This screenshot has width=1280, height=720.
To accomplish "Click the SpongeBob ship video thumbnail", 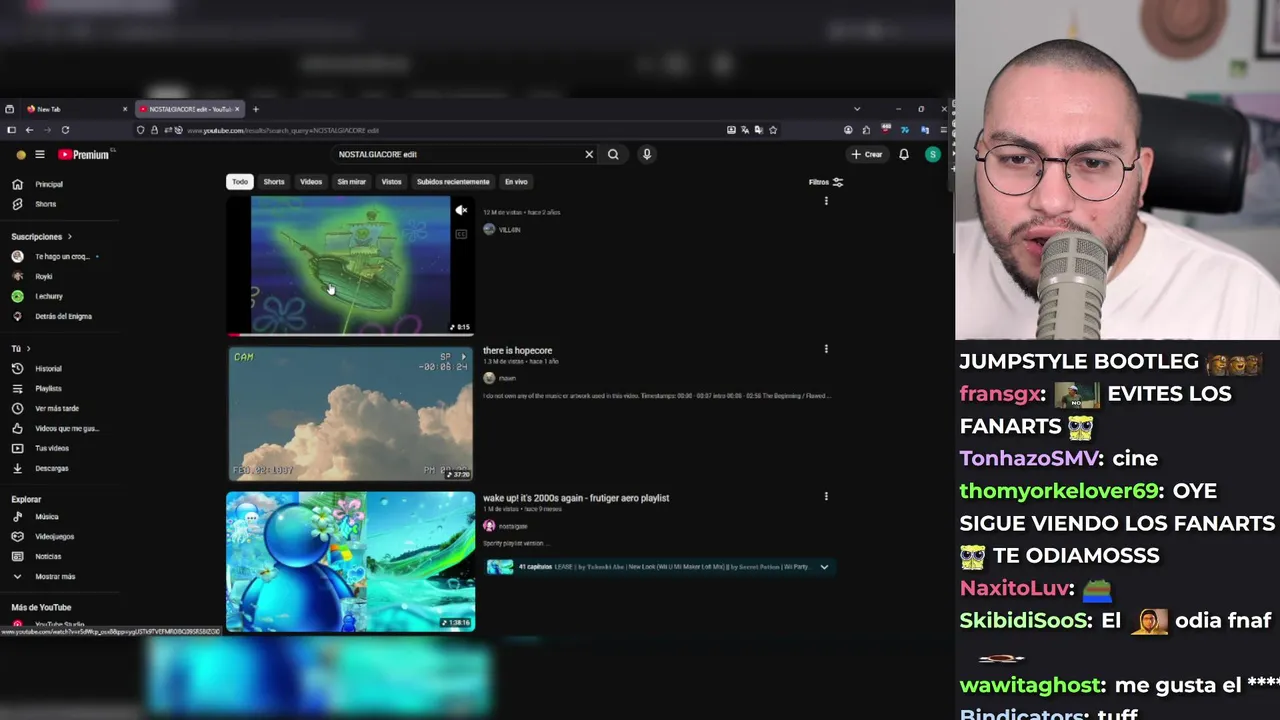I will 350,265.
